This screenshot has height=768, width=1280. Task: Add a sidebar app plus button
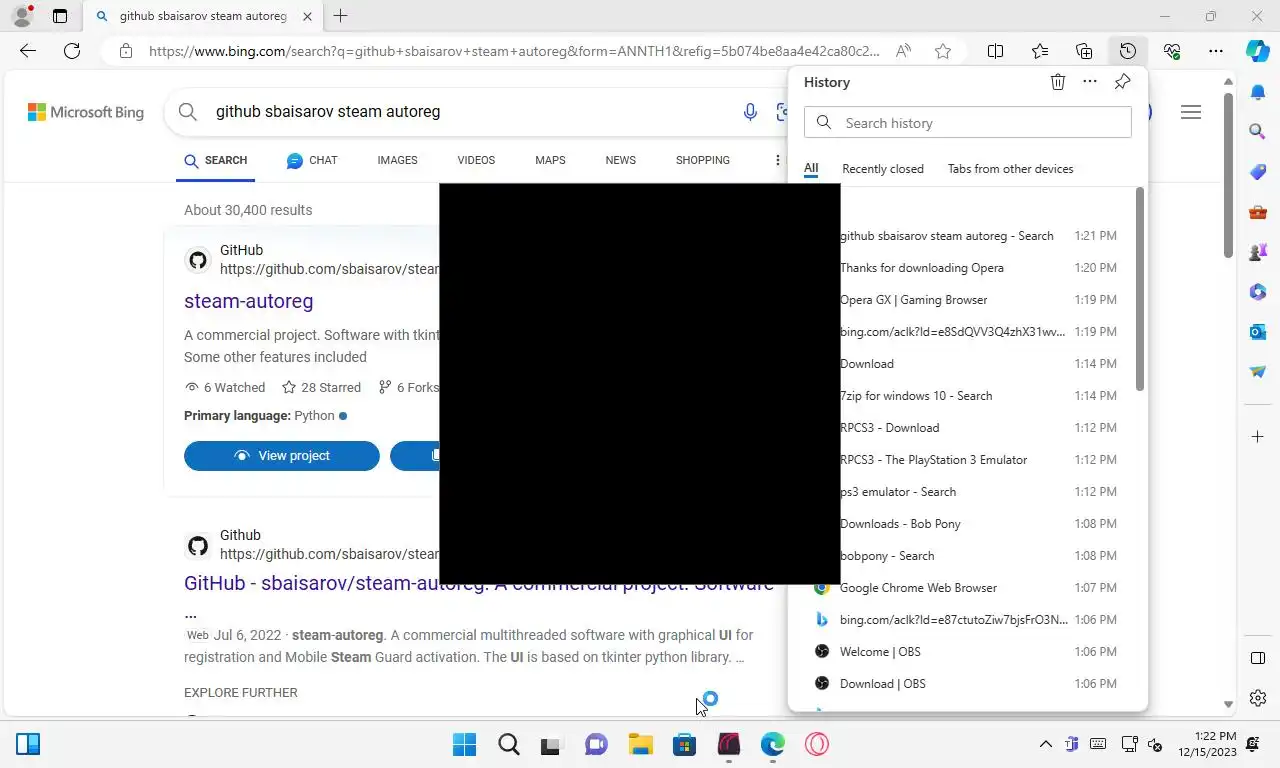tap(1258, 437)
